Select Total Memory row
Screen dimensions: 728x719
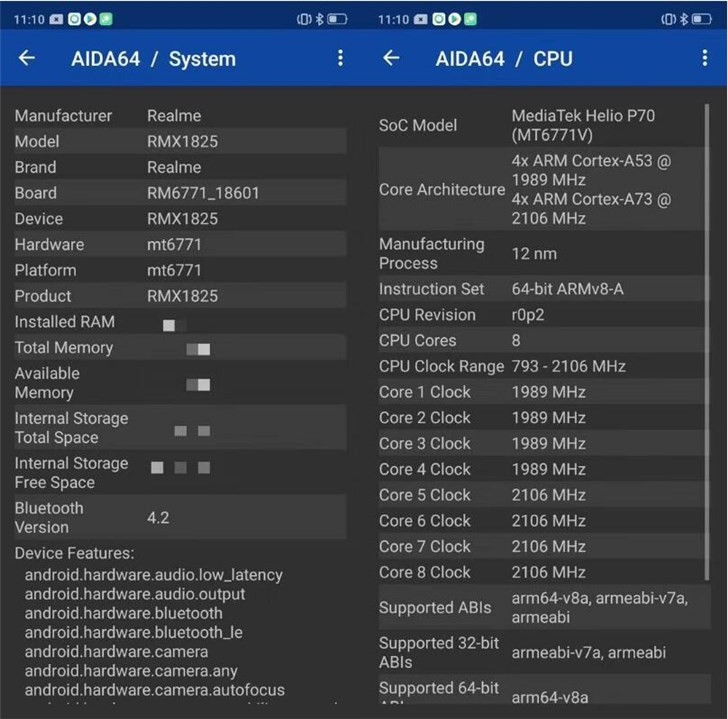tap(180, 347)
